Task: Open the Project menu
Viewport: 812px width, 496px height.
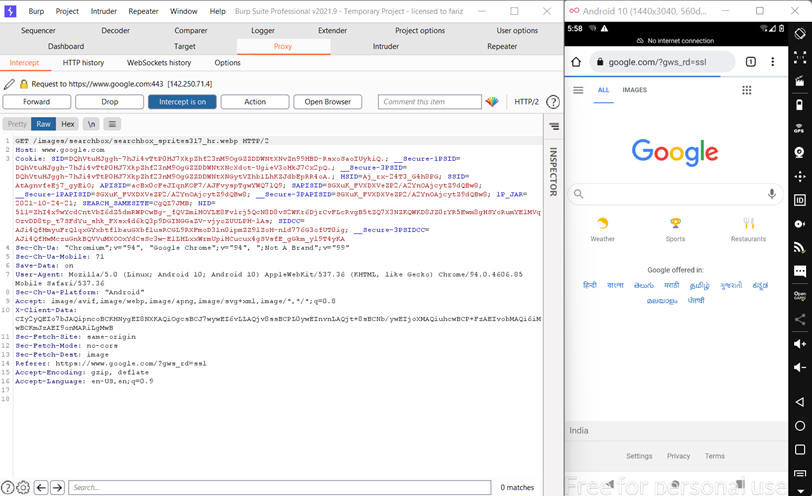Action: click(x=67, y=11)
